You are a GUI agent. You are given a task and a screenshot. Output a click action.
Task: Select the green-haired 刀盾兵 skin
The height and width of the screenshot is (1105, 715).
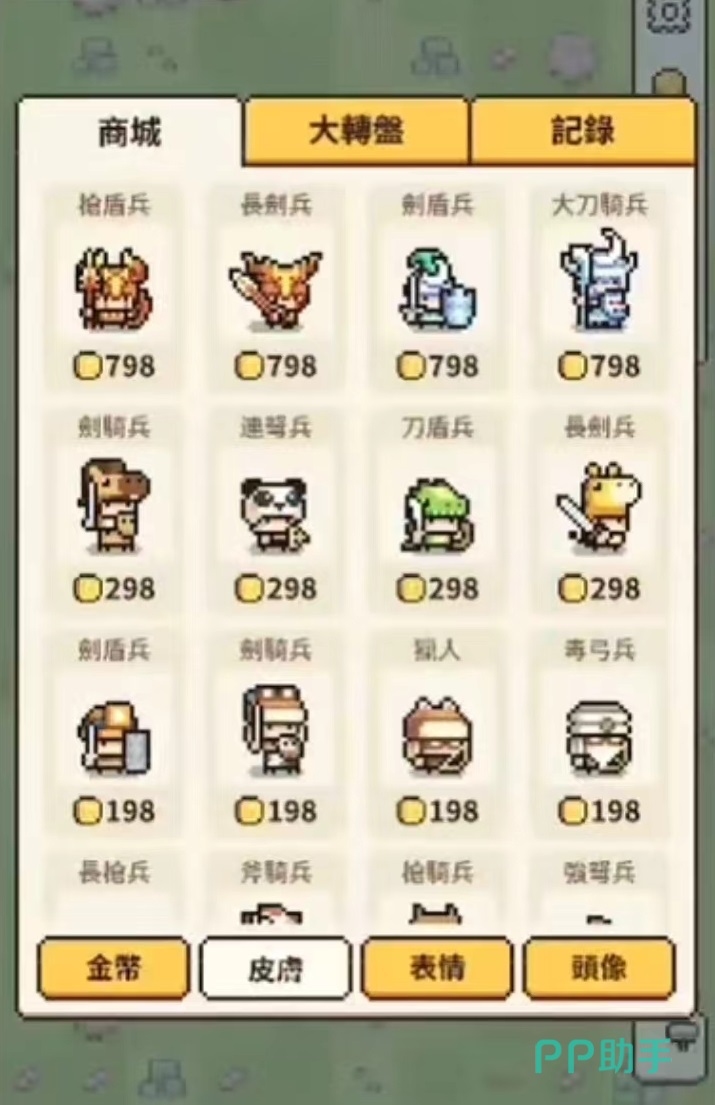437,510
